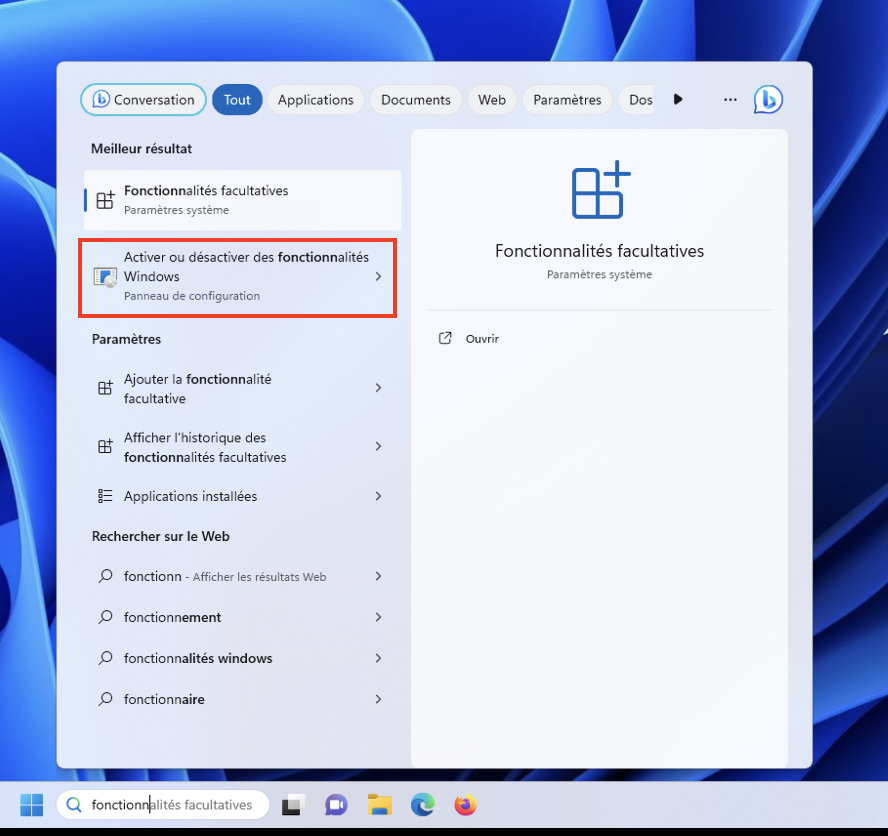Click the Windows features control panel icon

pos(105,277)
